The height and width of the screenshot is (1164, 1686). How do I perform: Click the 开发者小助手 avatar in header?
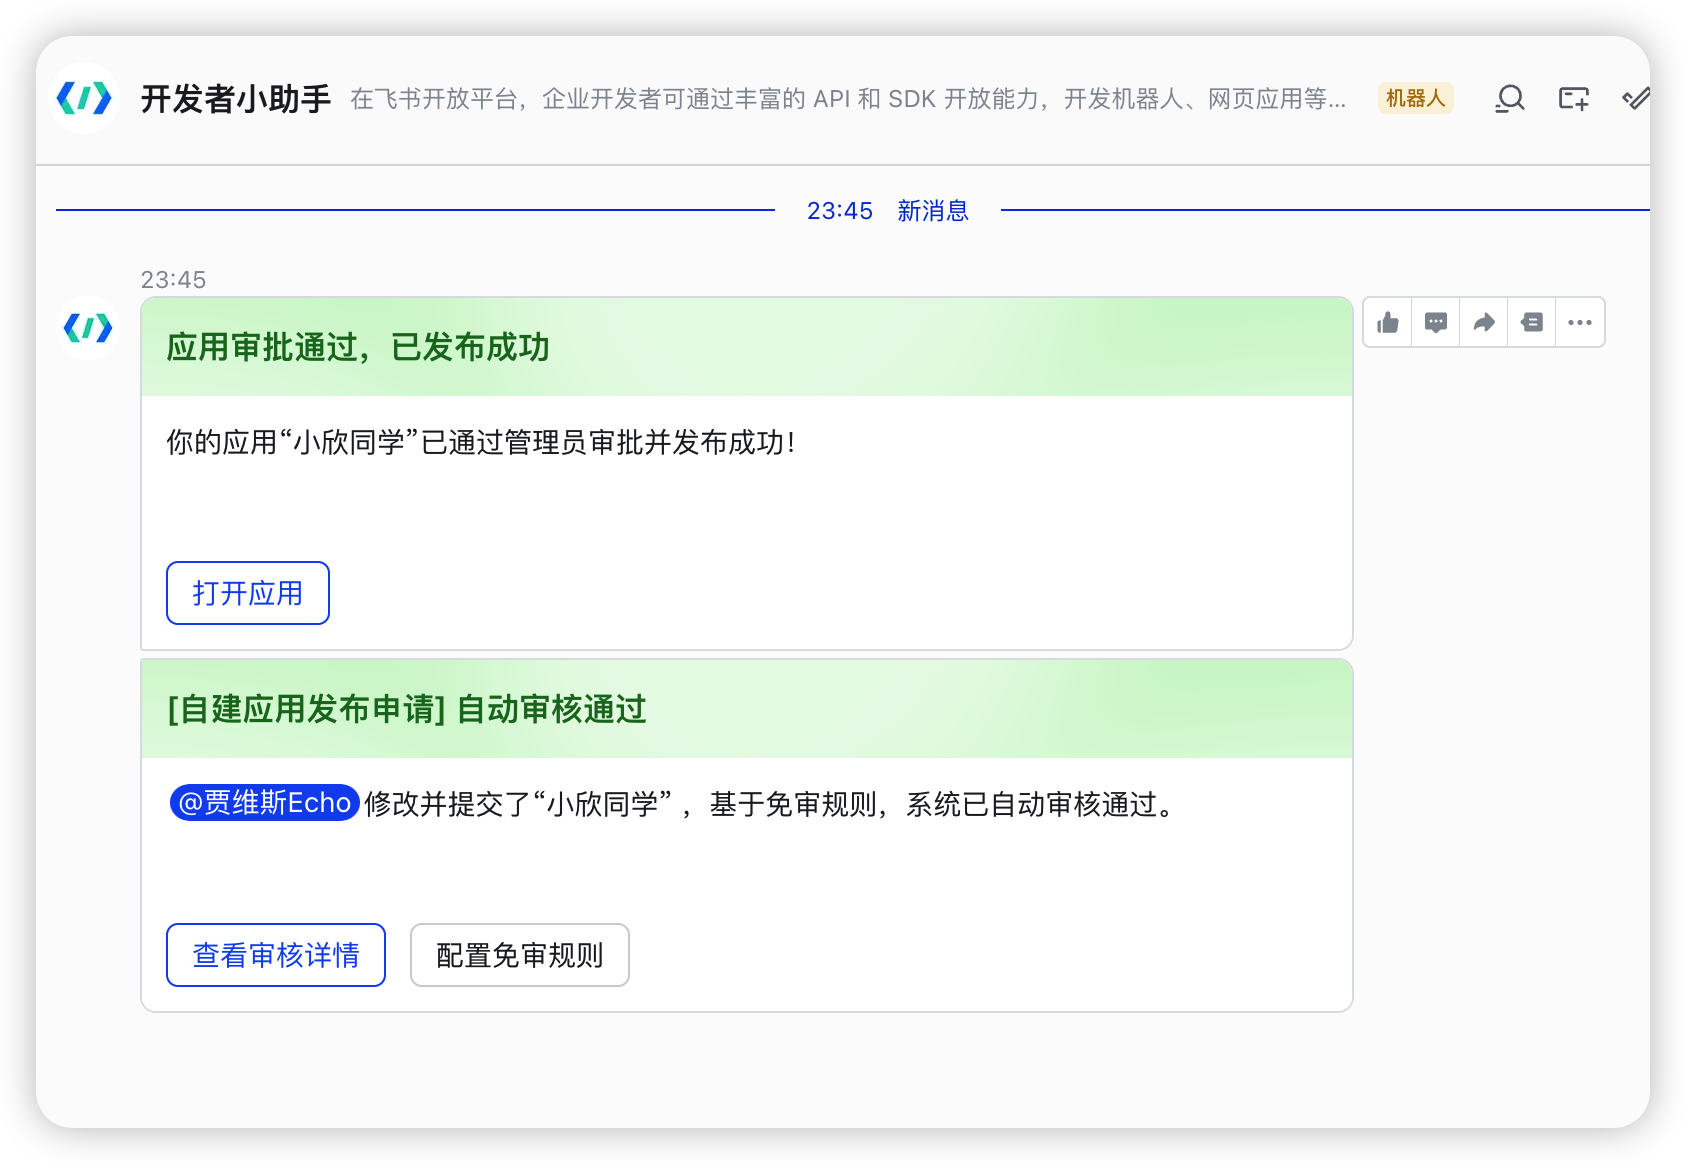coord(84,99)
